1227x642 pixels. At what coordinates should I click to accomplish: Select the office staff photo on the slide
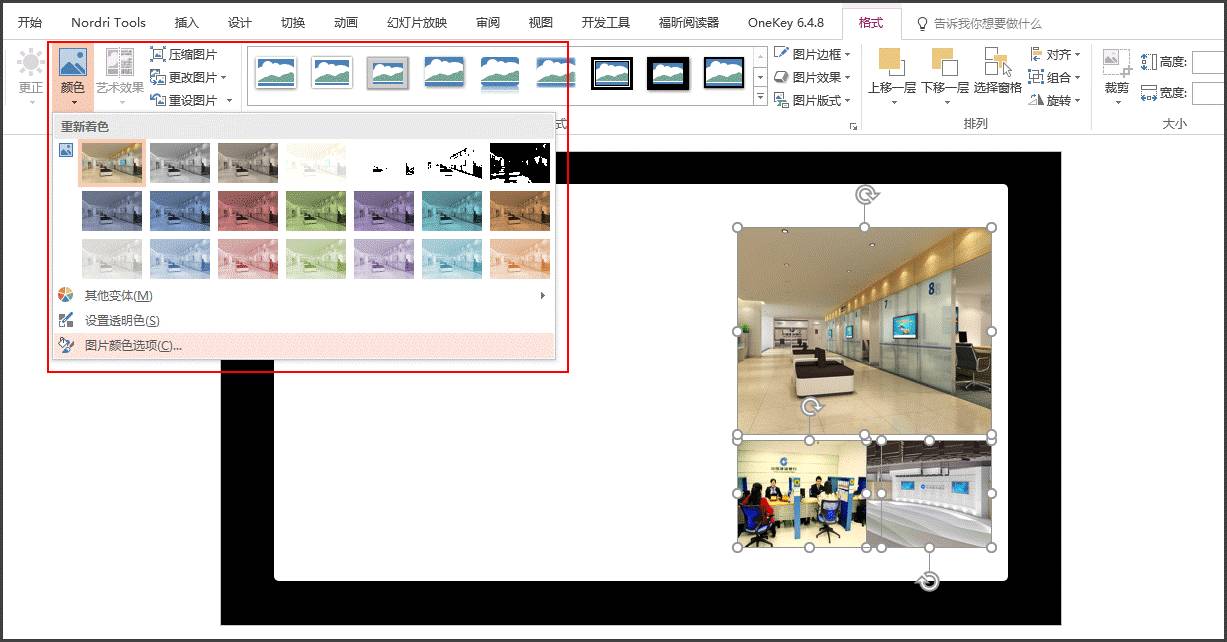[801, 494]
